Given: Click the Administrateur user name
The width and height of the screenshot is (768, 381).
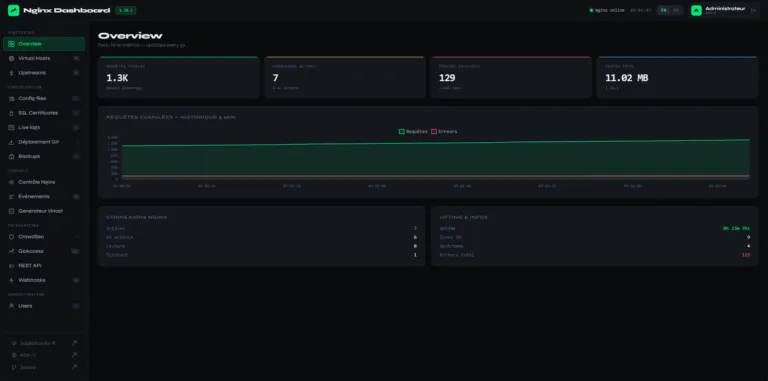Looking at the screenshot, I should 725,8.
